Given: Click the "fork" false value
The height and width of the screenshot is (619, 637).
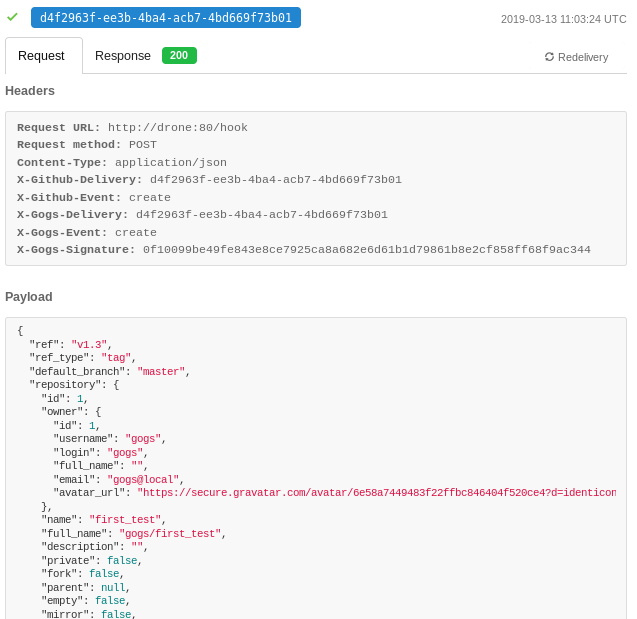Looking at the screenshot, I should 104,574.
